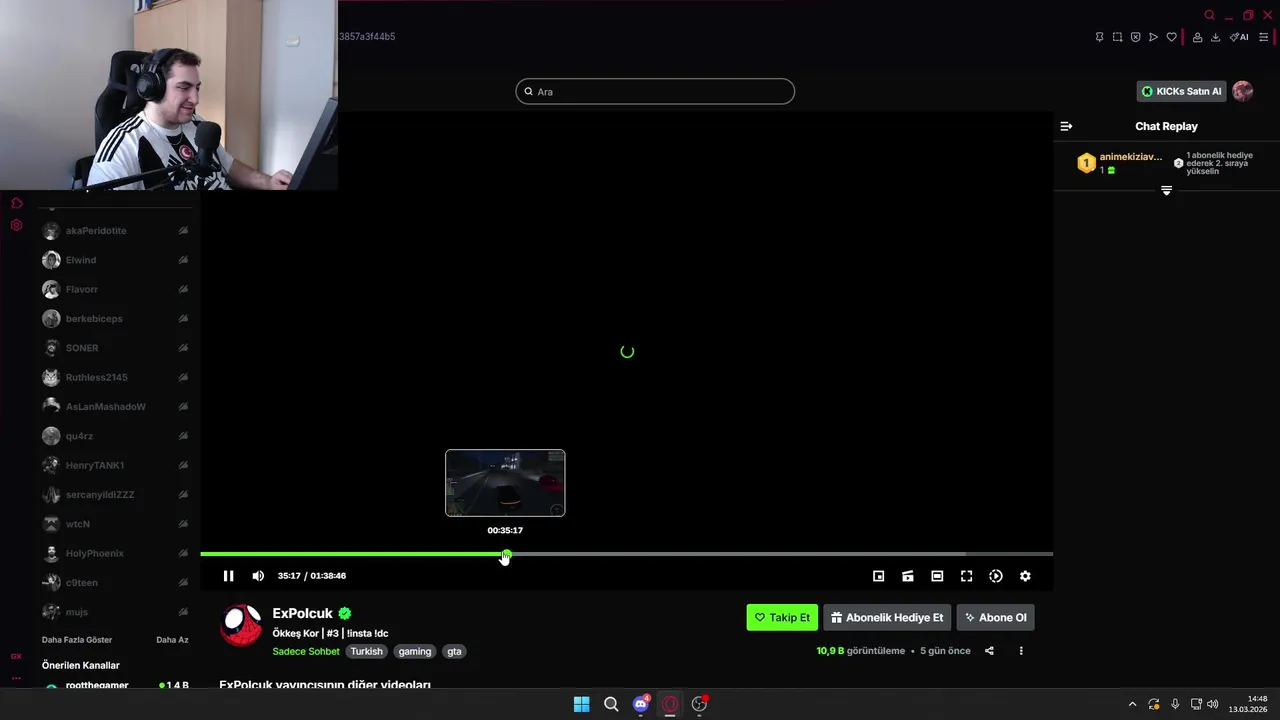The height and width of the screenshot is (720, 1280).
Task: Add page to bookmarks heart icon
Action: click(1171, 37)
